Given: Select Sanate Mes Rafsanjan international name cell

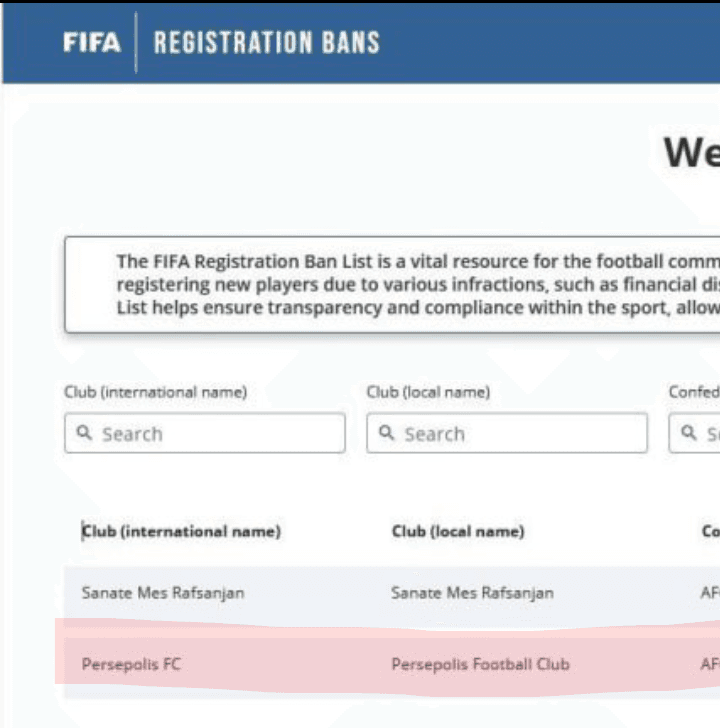Looking at the screenshot, I should pyautogui.click(x=163, y=593).
